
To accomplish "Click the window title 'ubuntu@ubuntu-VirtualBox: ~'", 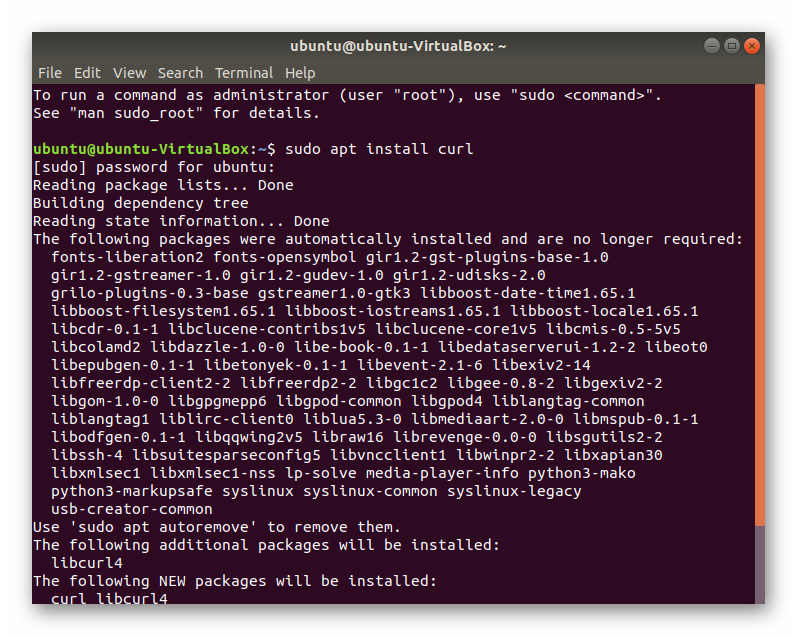I will (x=398, y=46).
